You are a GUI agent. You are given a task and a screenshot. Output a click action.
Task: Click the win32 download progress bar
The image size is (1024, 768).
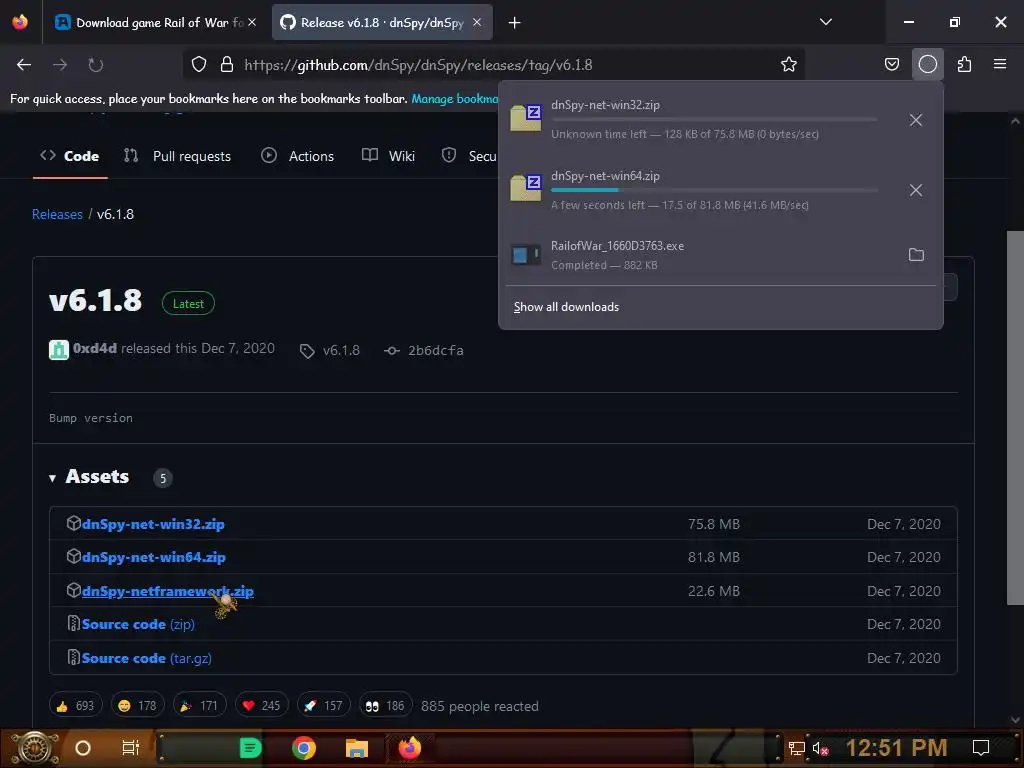click(x=714, y=120)
